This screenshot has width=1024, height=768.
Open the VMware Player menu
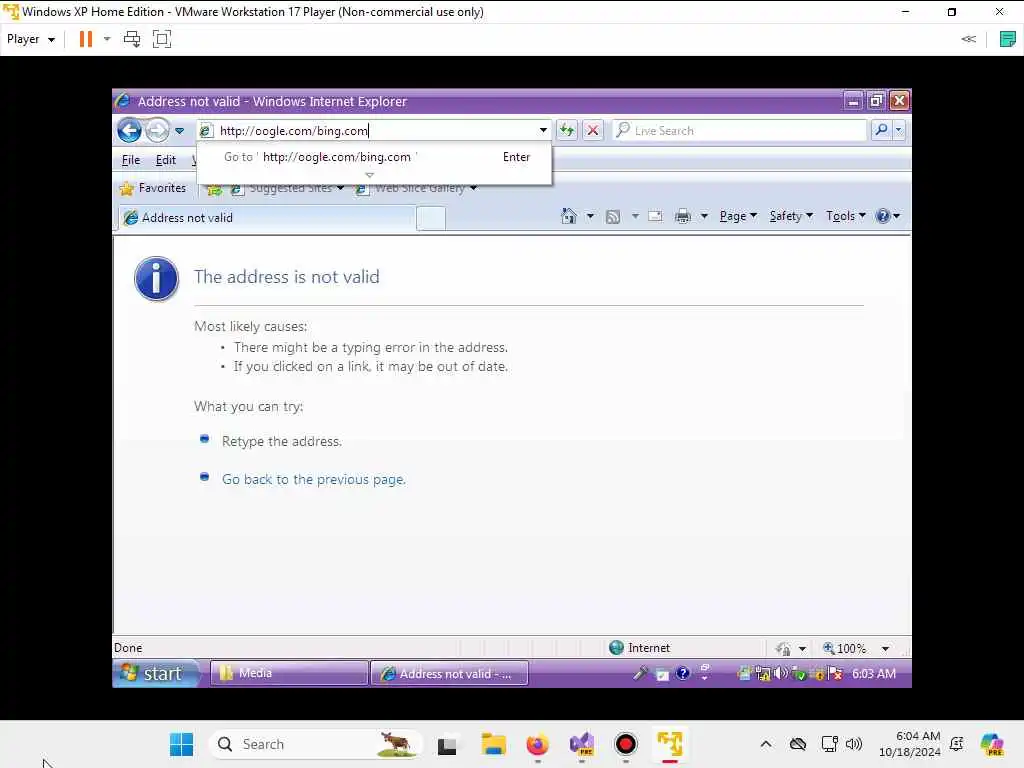(x=31, y=39)
